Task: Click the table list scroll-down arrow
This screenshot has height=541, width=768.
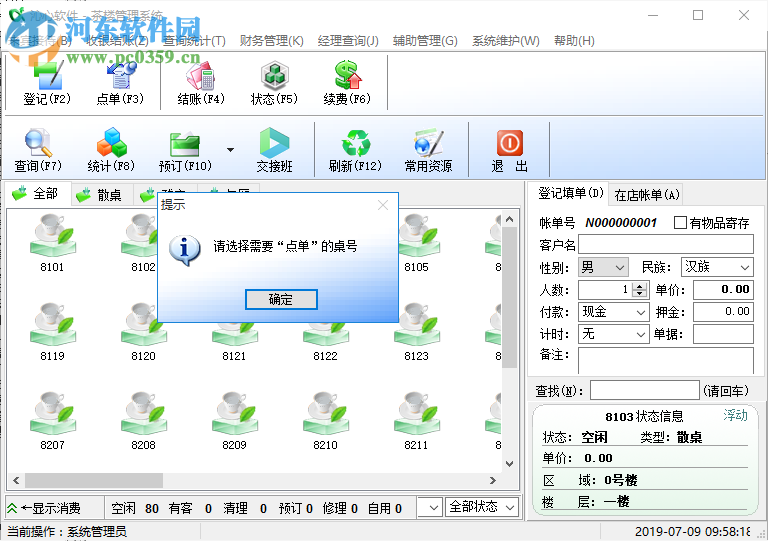Action: [509, 464]
